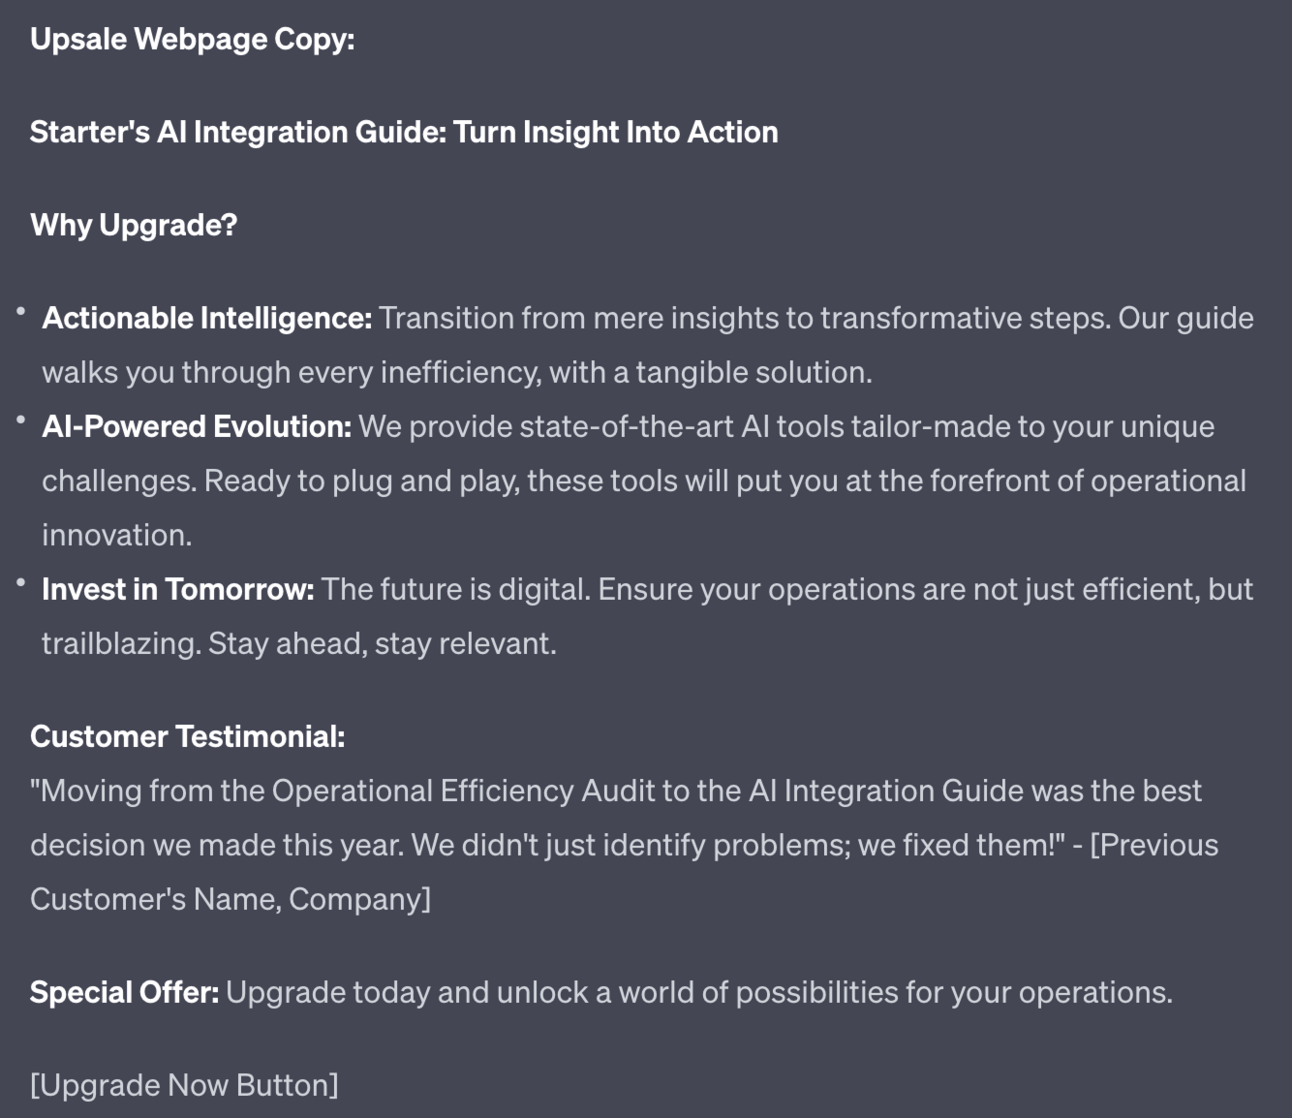Image resolution: width=1292 pixels, height=1118 pixels.
Task: Click the bold "Actionable Intelligence:" label
Action: click(207, 318)
